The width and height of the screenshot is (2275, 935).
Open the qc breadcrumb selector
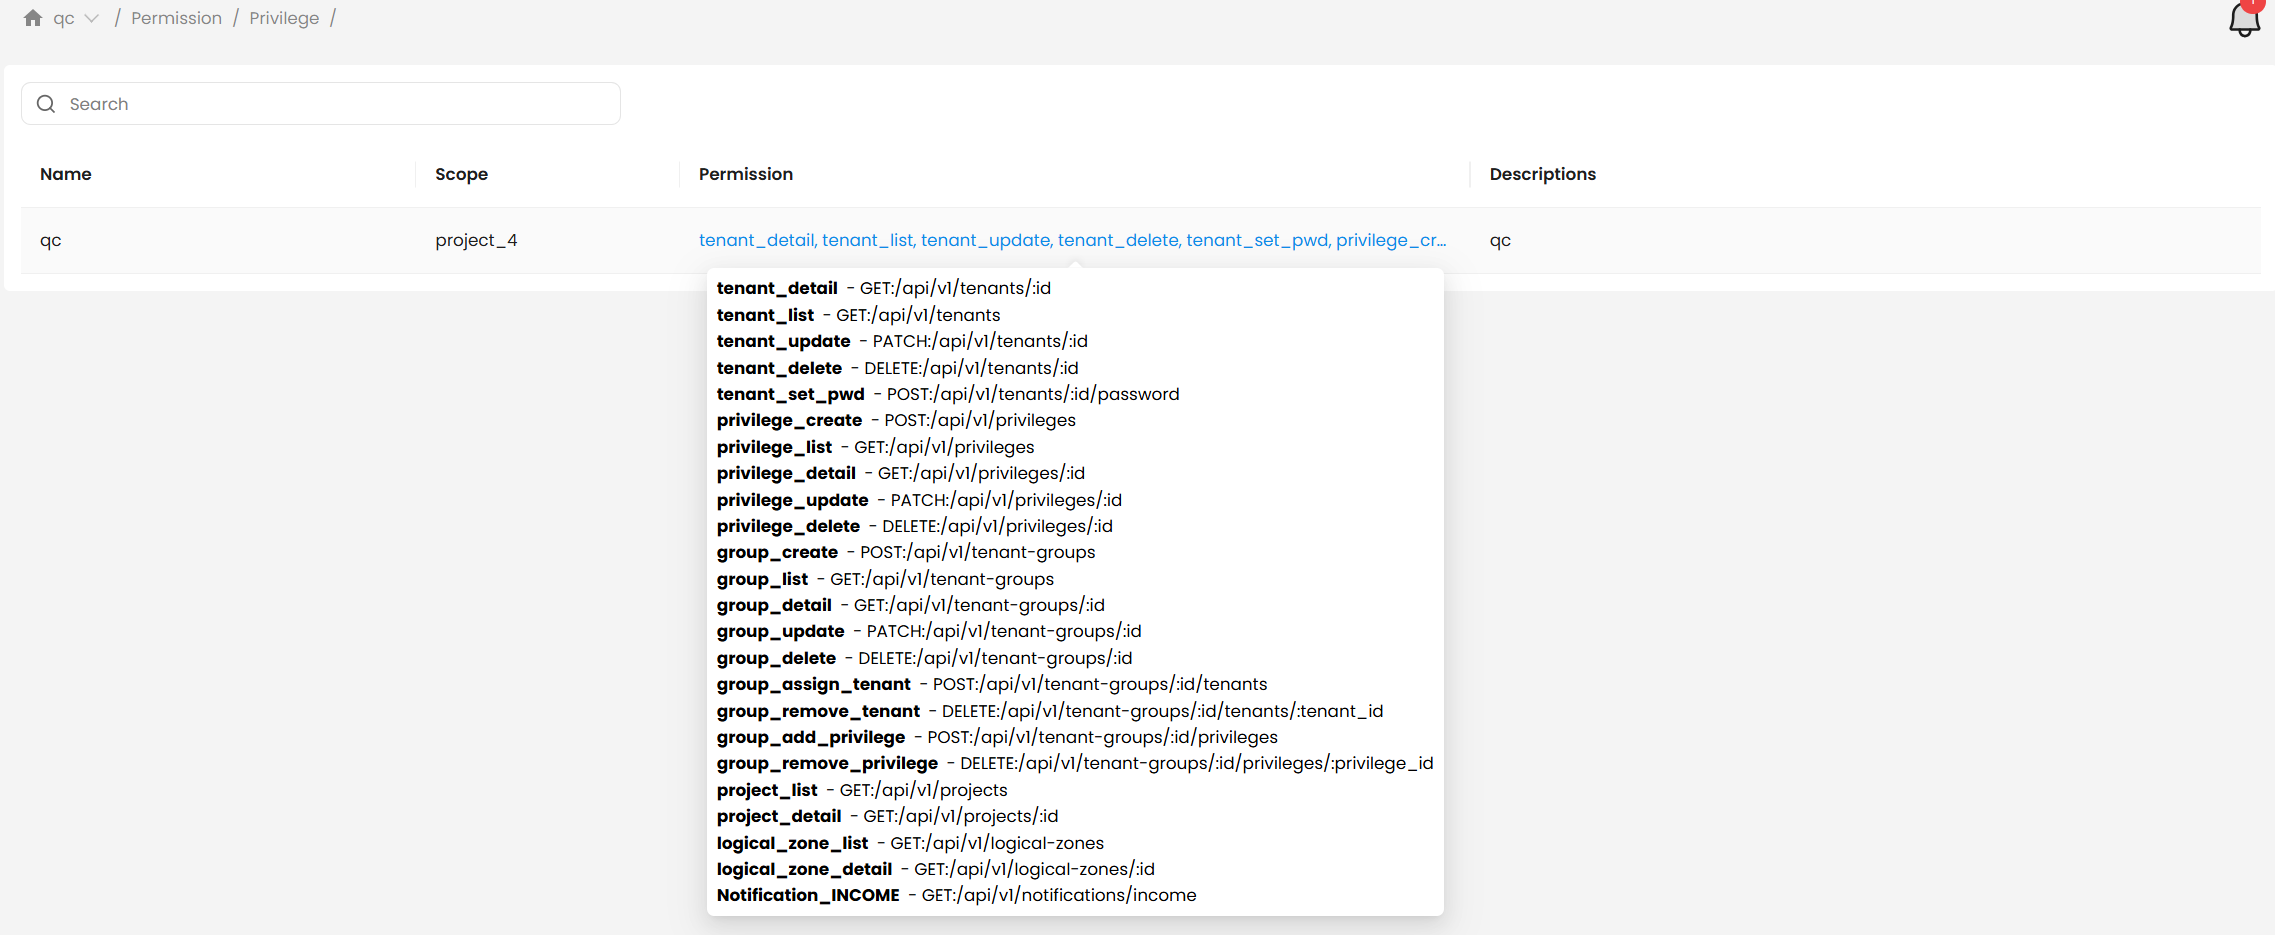pos(64,18)
